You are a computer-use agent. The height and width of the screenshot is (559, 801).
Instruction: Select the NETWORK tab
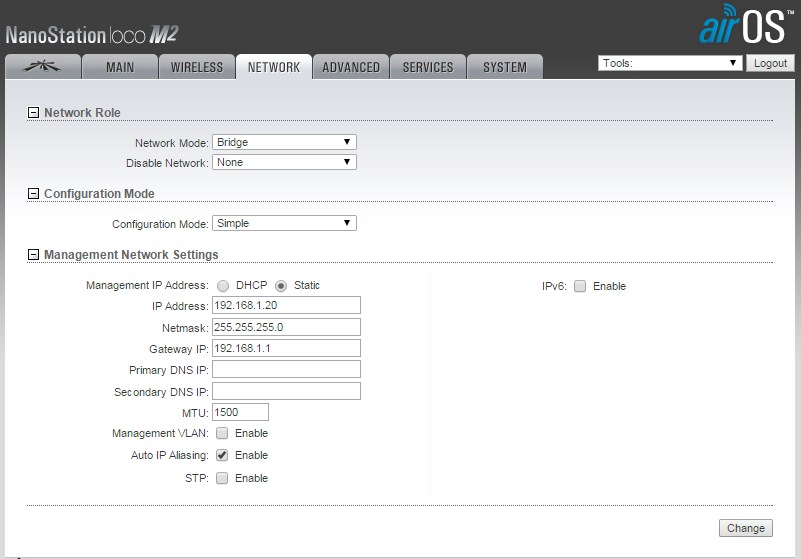274,66
